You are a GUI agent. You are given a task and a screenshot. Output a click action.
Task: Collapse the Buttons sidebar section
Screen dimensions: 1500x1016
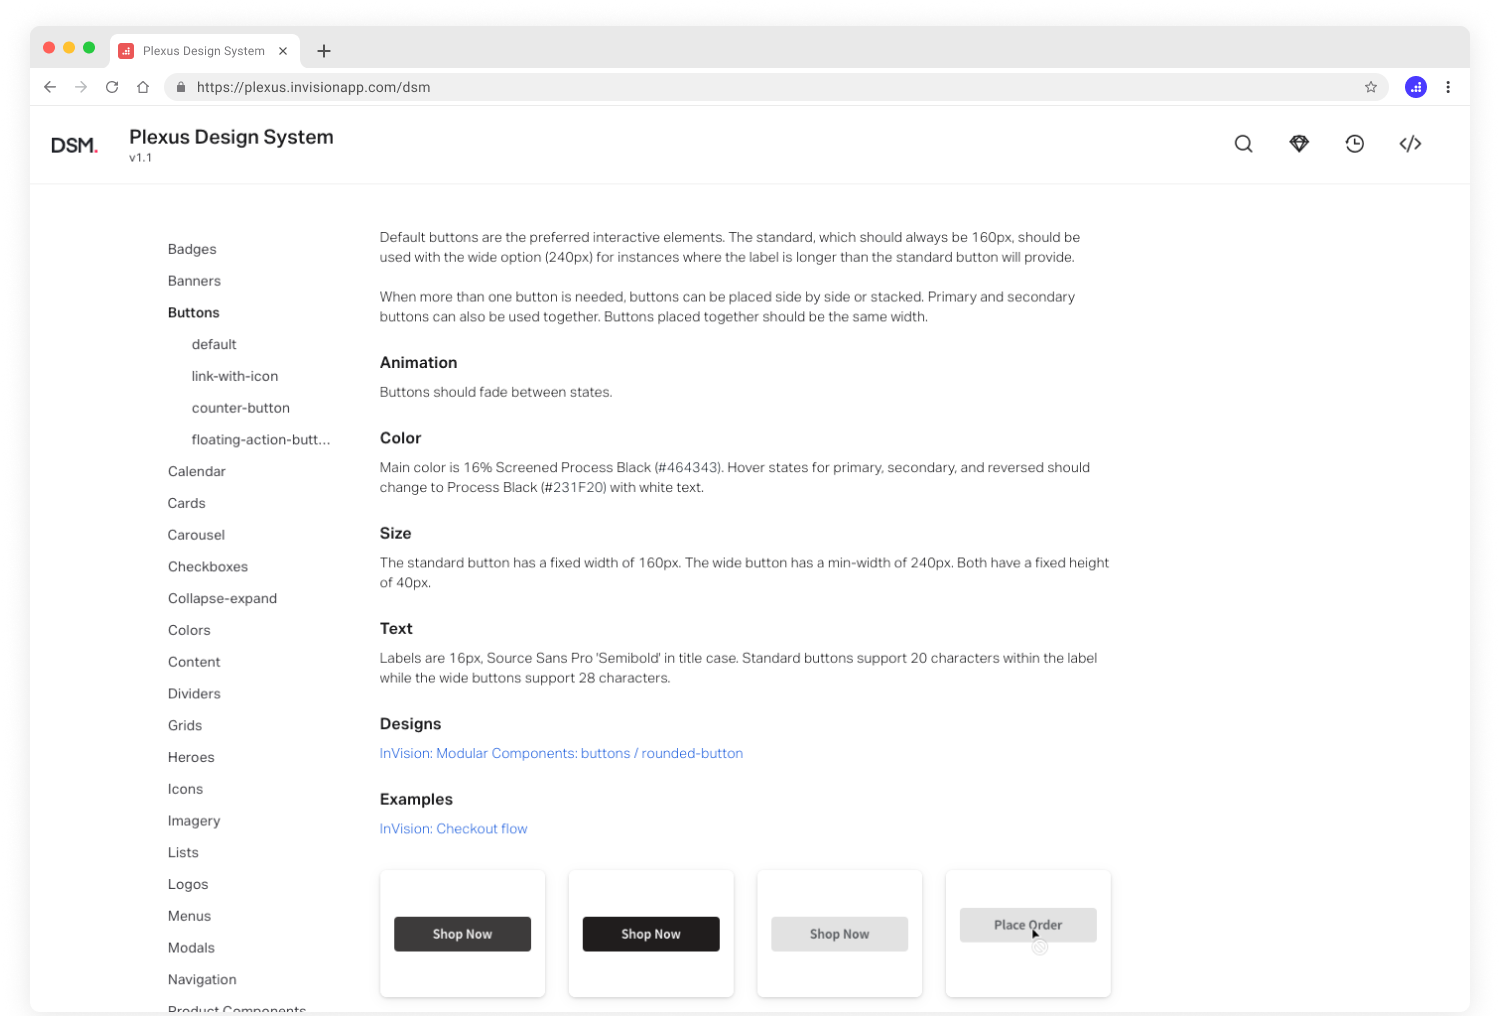point(194,313)
